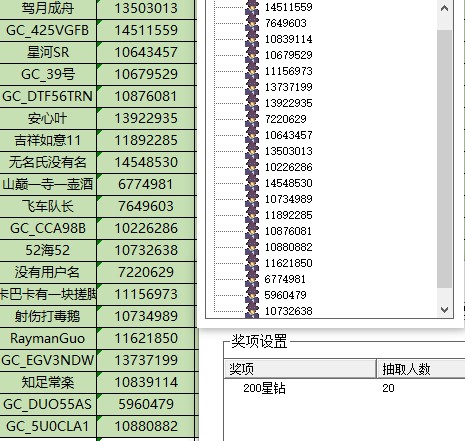Click the scroll down arrow of winner list

tap(444, 310)
